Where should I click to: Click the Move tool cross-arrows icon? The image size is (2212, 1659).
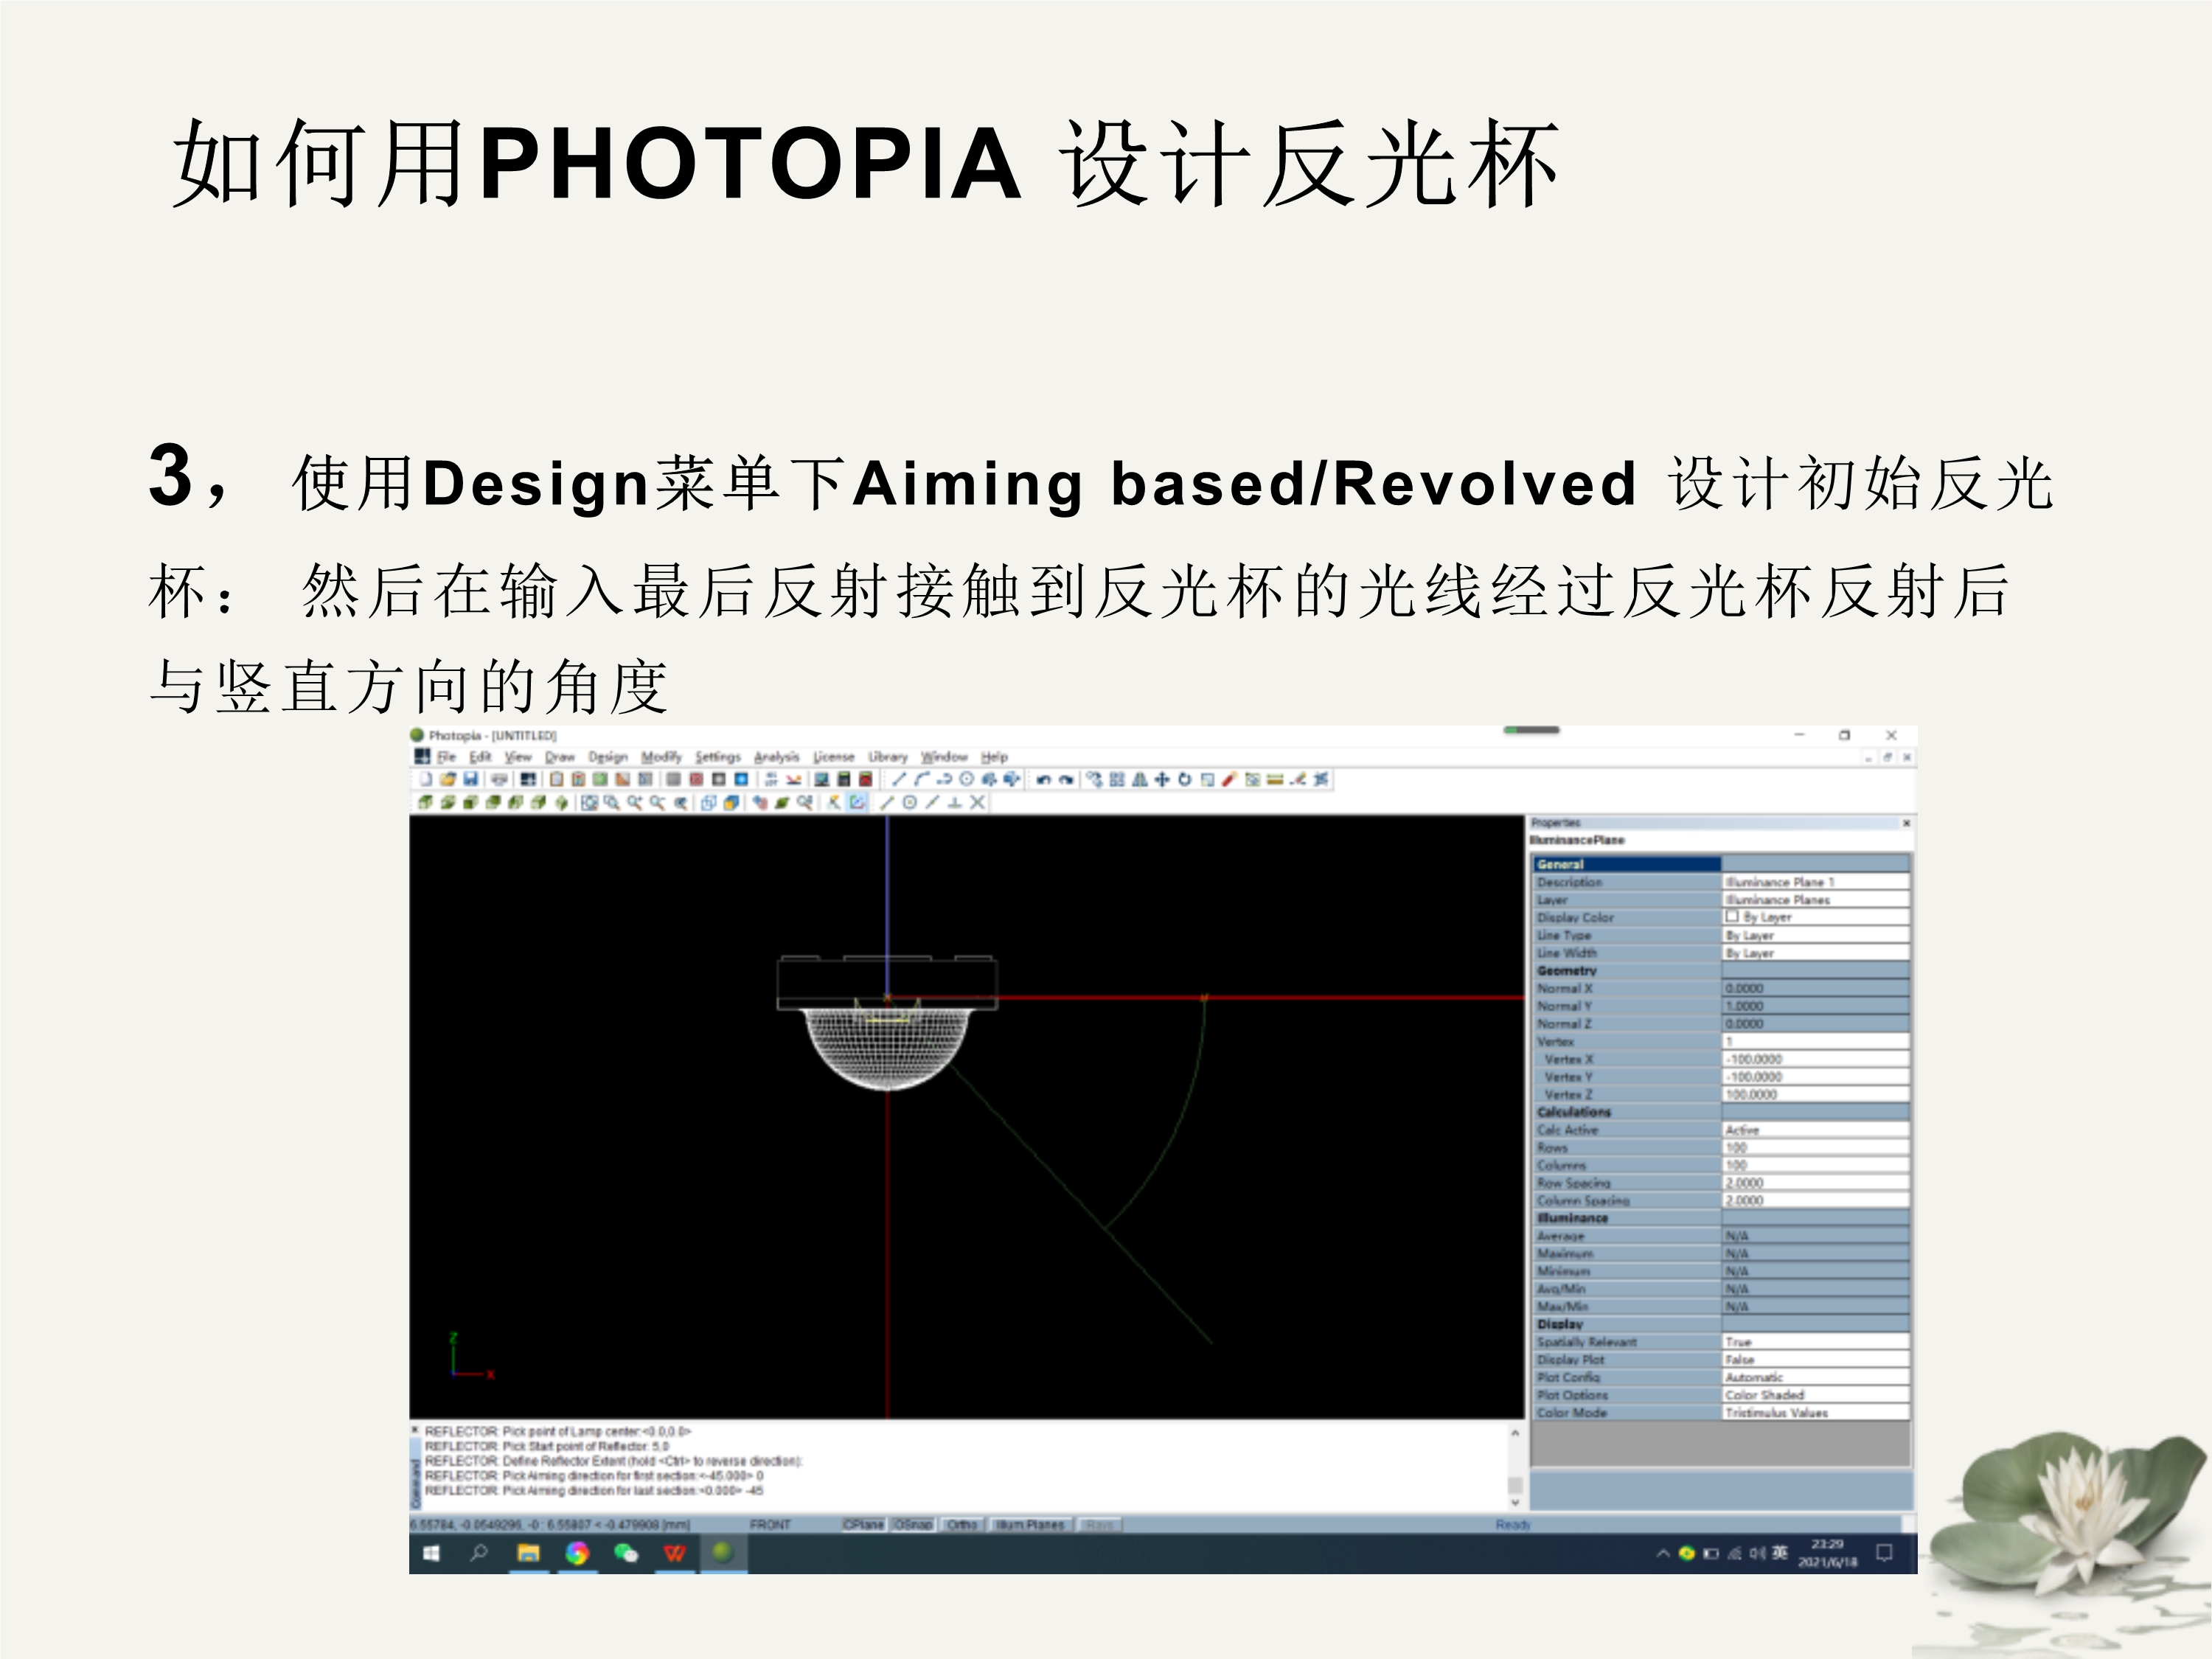(1161, 780)
